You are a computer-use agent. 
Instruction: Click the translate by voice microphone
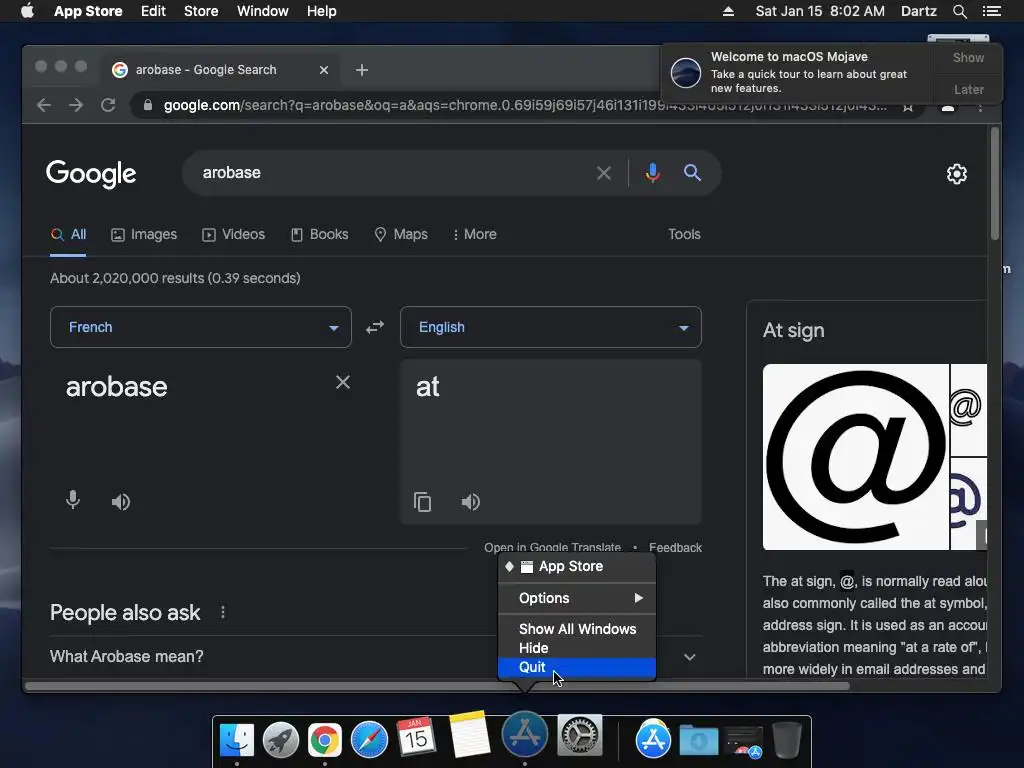(x=73, y=500)
